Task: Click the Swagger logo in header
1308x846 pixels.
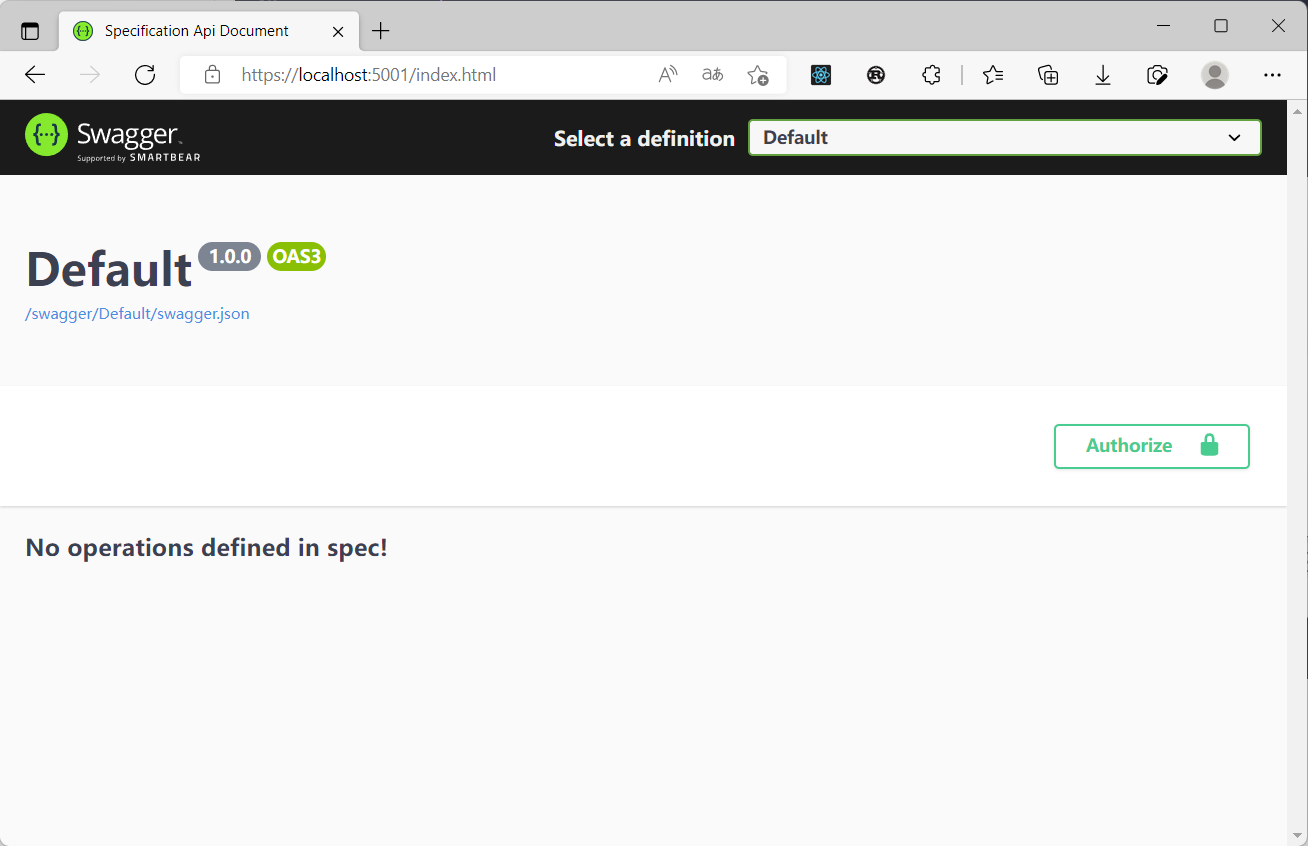Action: (x=113, y=137)
